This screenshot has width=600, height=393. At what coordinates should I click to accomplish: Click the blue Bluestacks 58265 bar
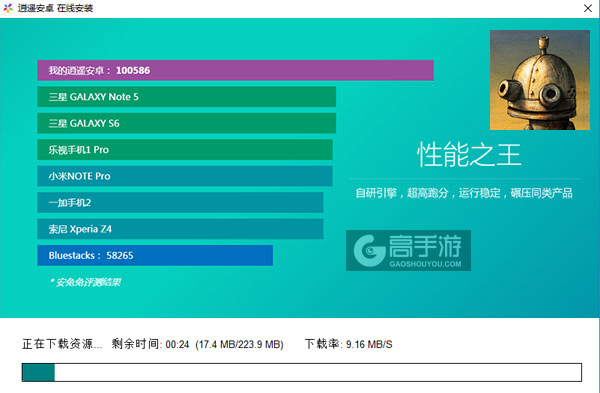pos(155,255)
